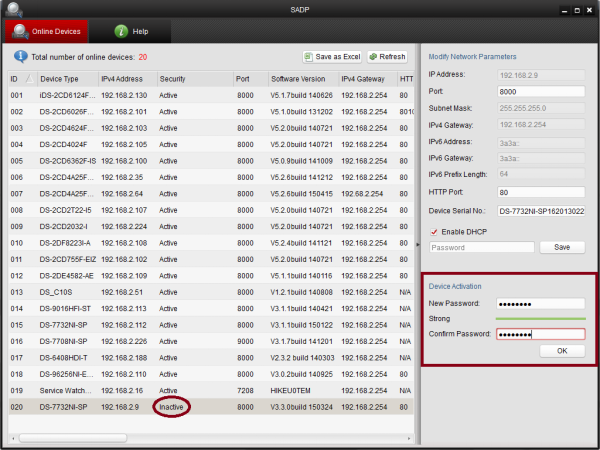Open the Online Devices tab
This screenshot has width=600, height=450.
46,32
